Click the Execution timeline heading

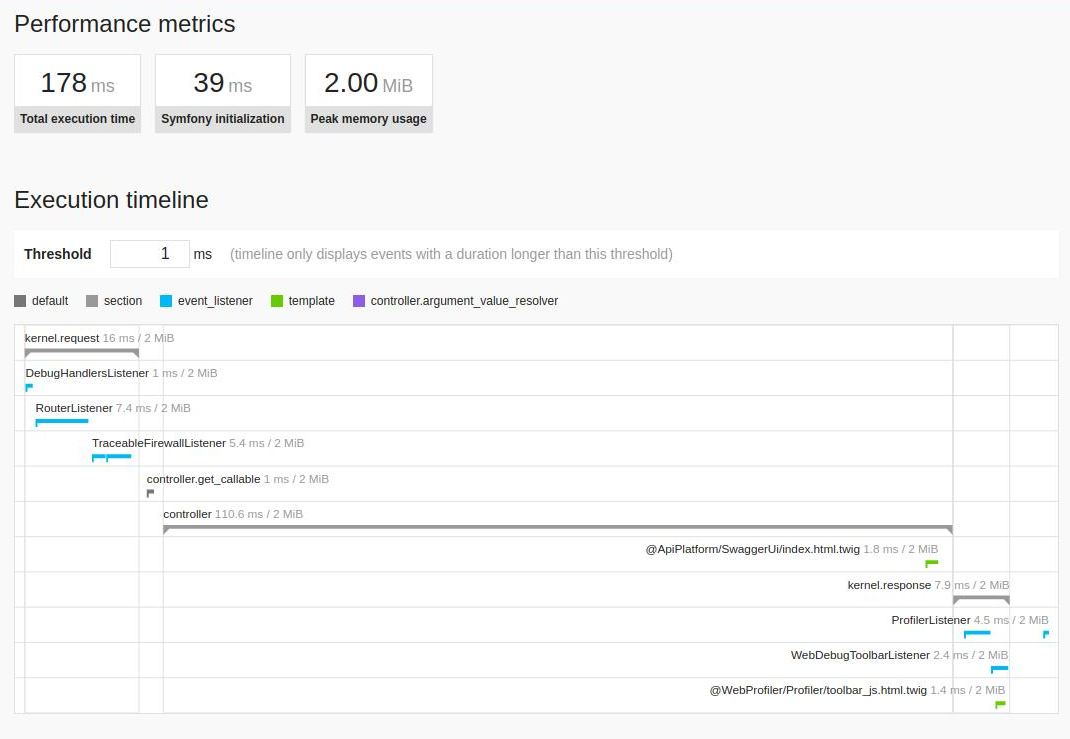click(111, 200)
